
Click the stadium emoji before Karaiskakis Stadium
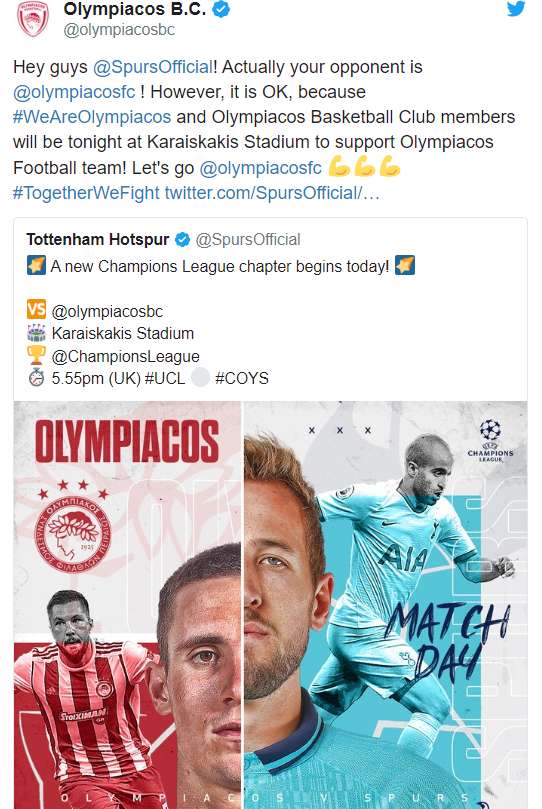click(36, 333)
